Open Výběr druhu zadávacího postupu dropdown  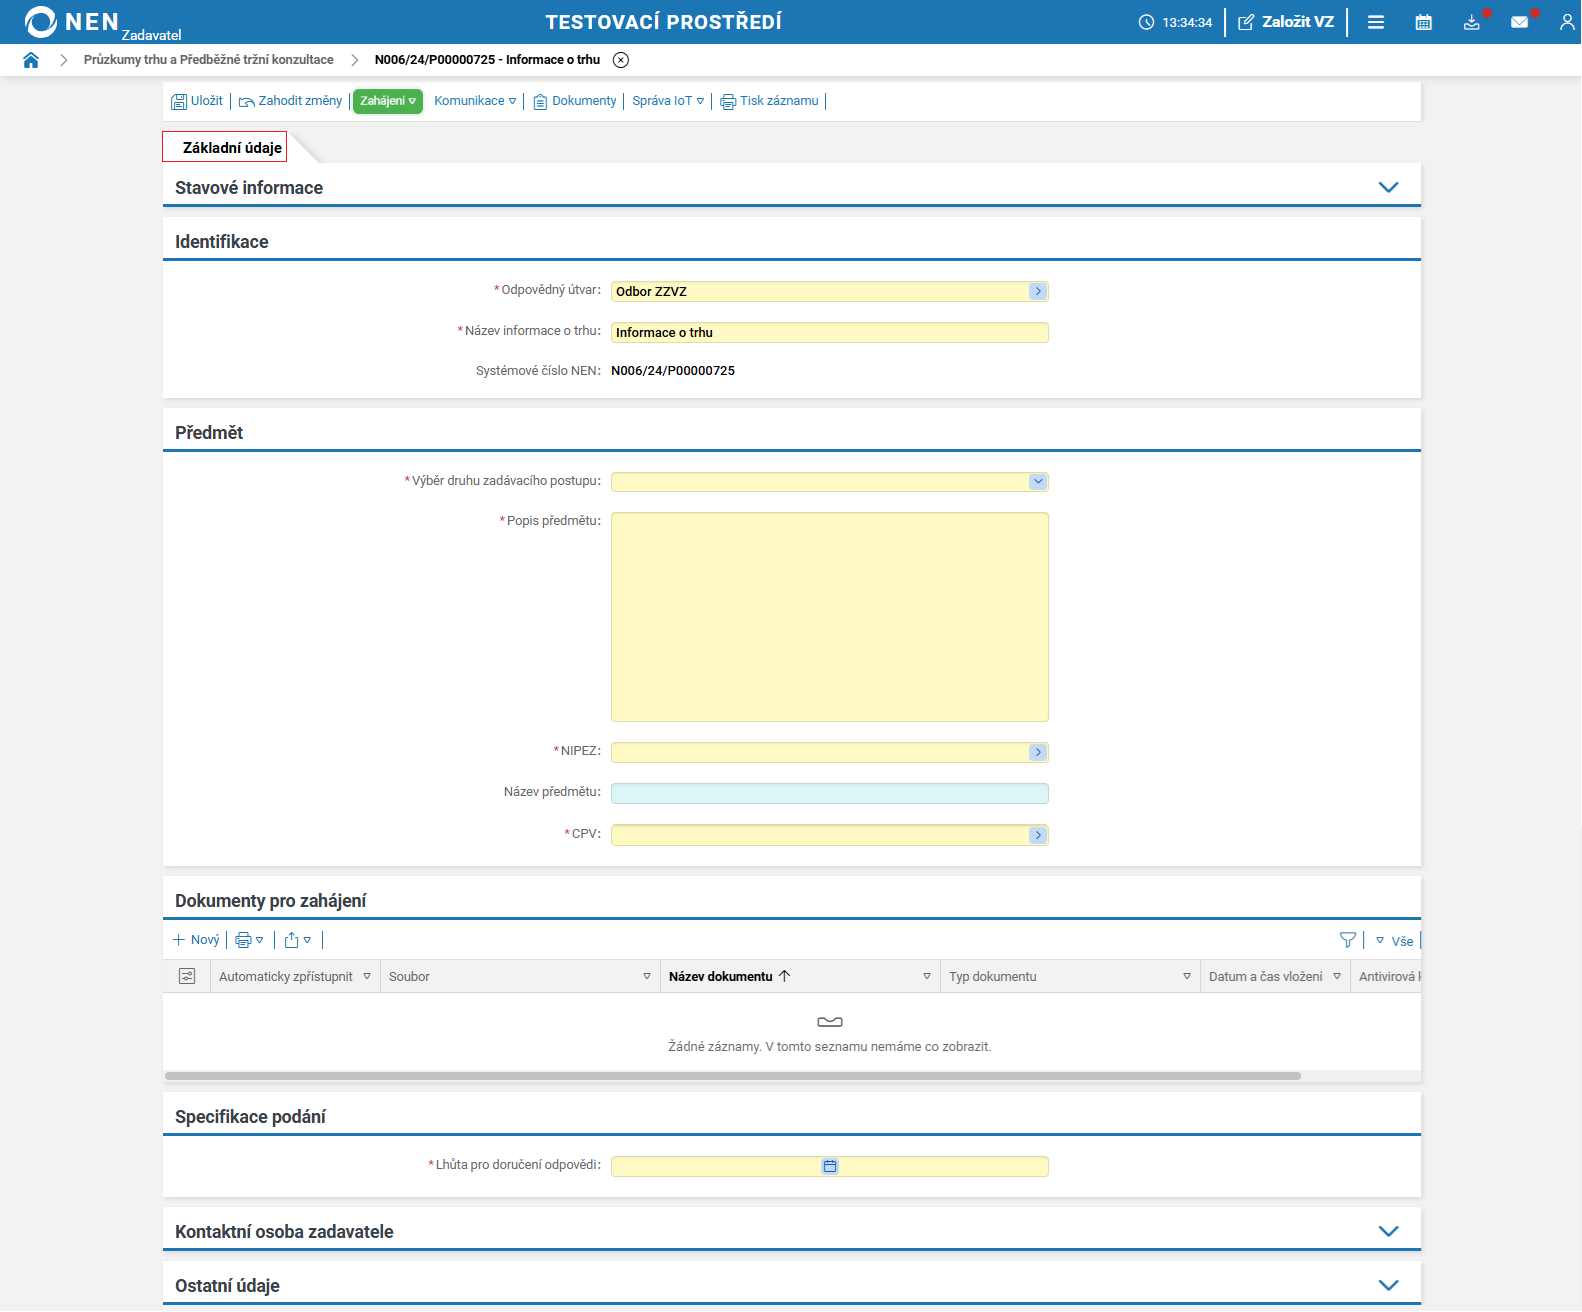[x=1038, y=482]
